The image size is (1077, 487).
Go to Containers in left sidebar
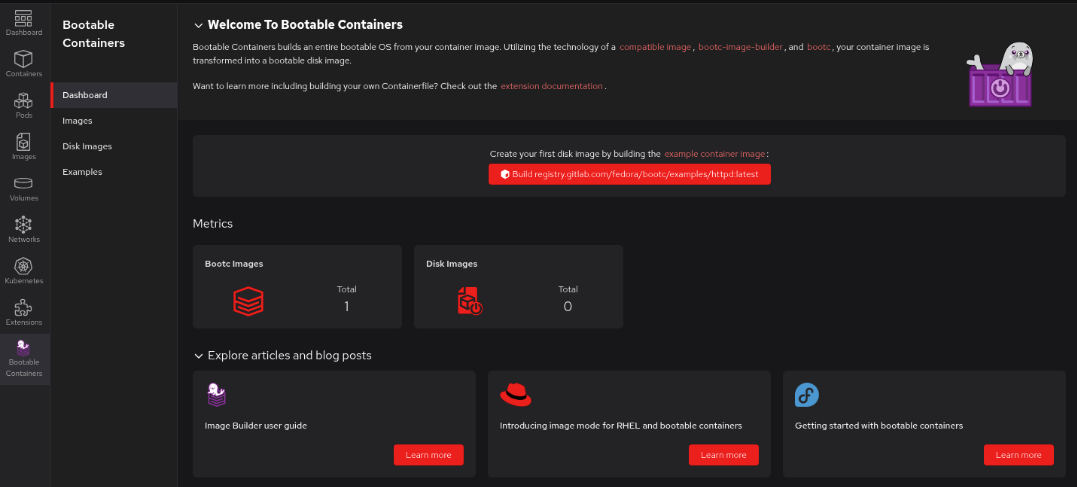pyautogui.click(x=23, y=60)
